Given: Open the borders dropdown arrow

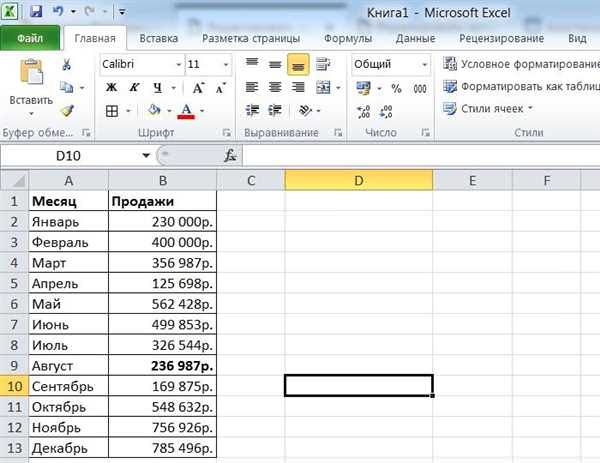Looking at the screenshot, I should click(x=128, y=111).
